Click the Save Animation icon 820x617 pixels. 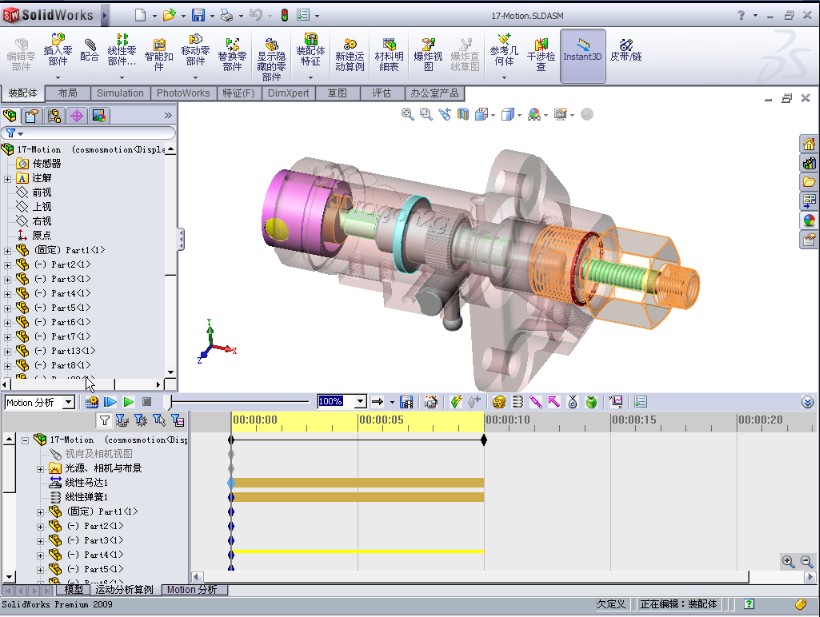(x=406, y=402)
